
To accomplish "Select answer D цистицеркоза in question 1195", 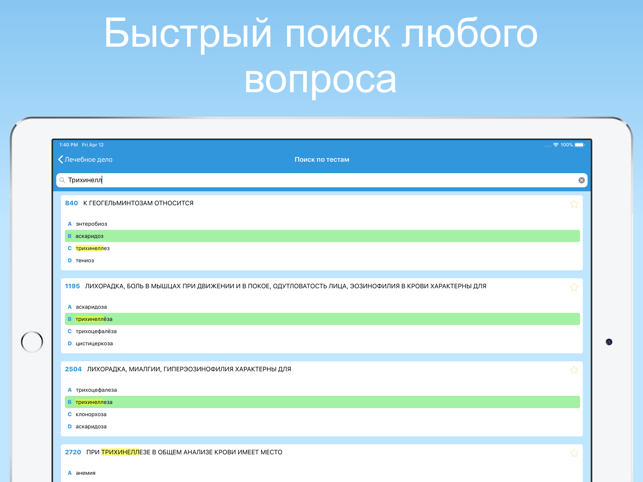I will [x=96, y=343].
